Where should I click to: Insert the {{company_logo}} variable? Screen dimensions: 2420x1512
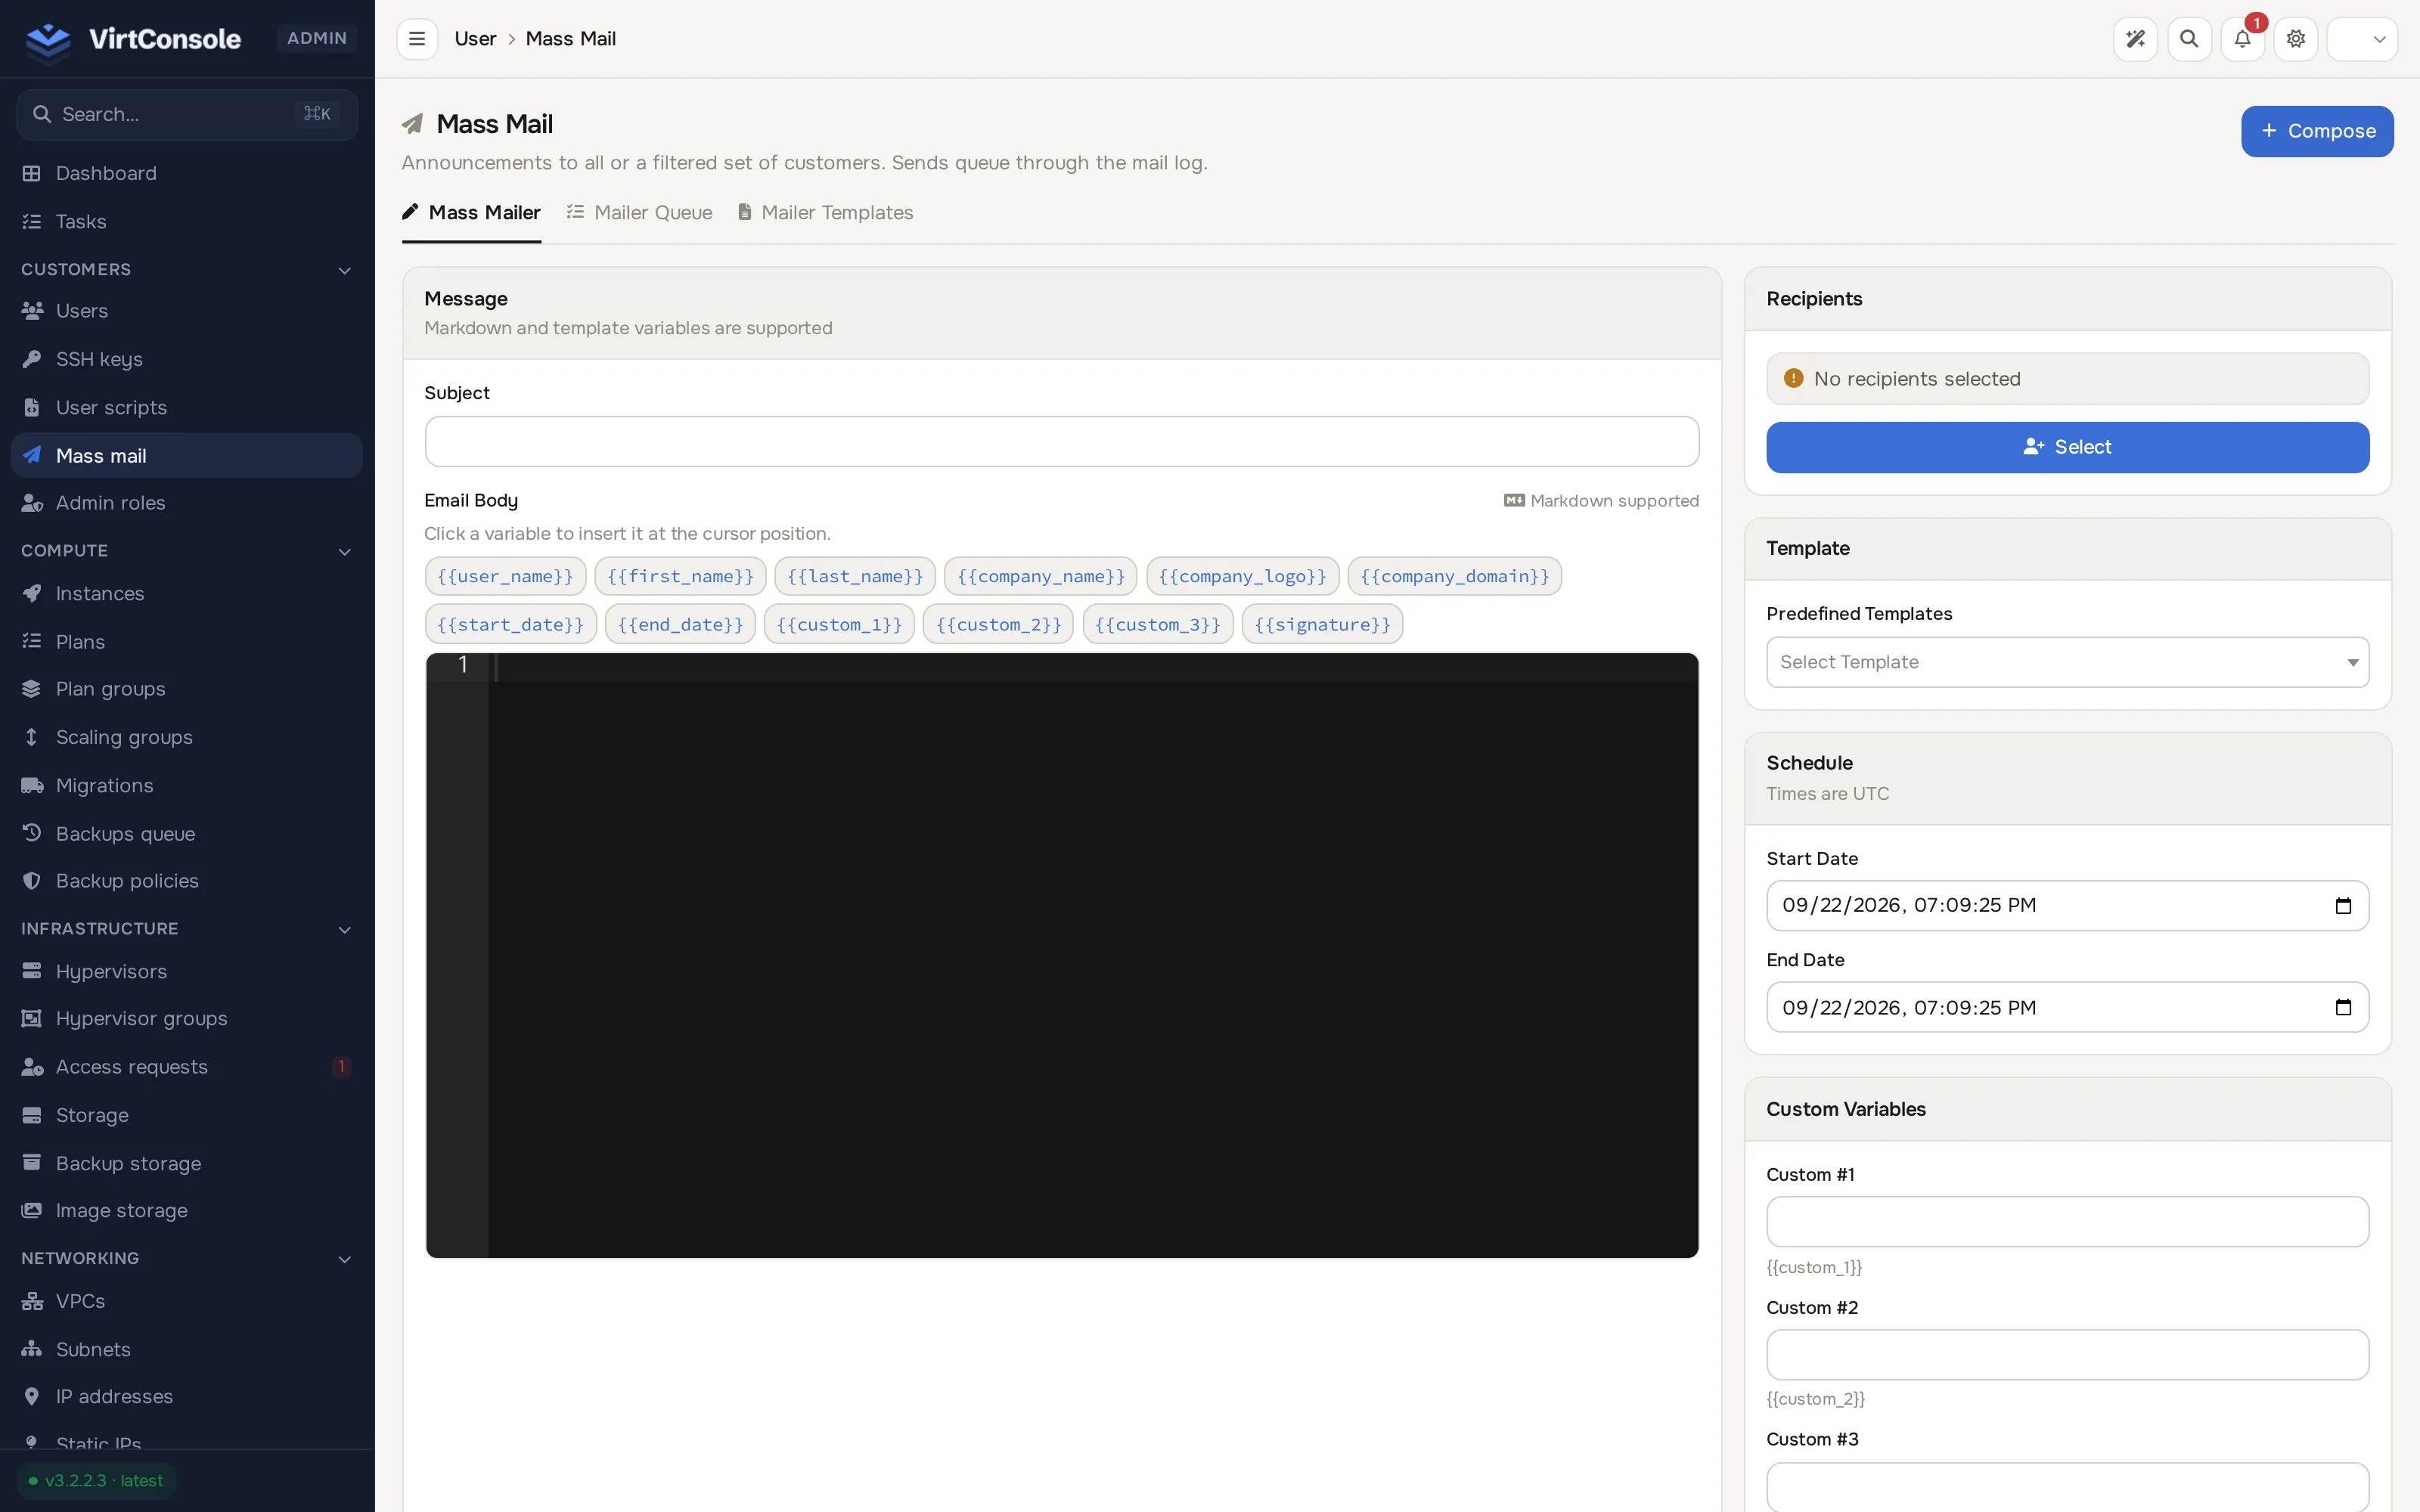1242,576
